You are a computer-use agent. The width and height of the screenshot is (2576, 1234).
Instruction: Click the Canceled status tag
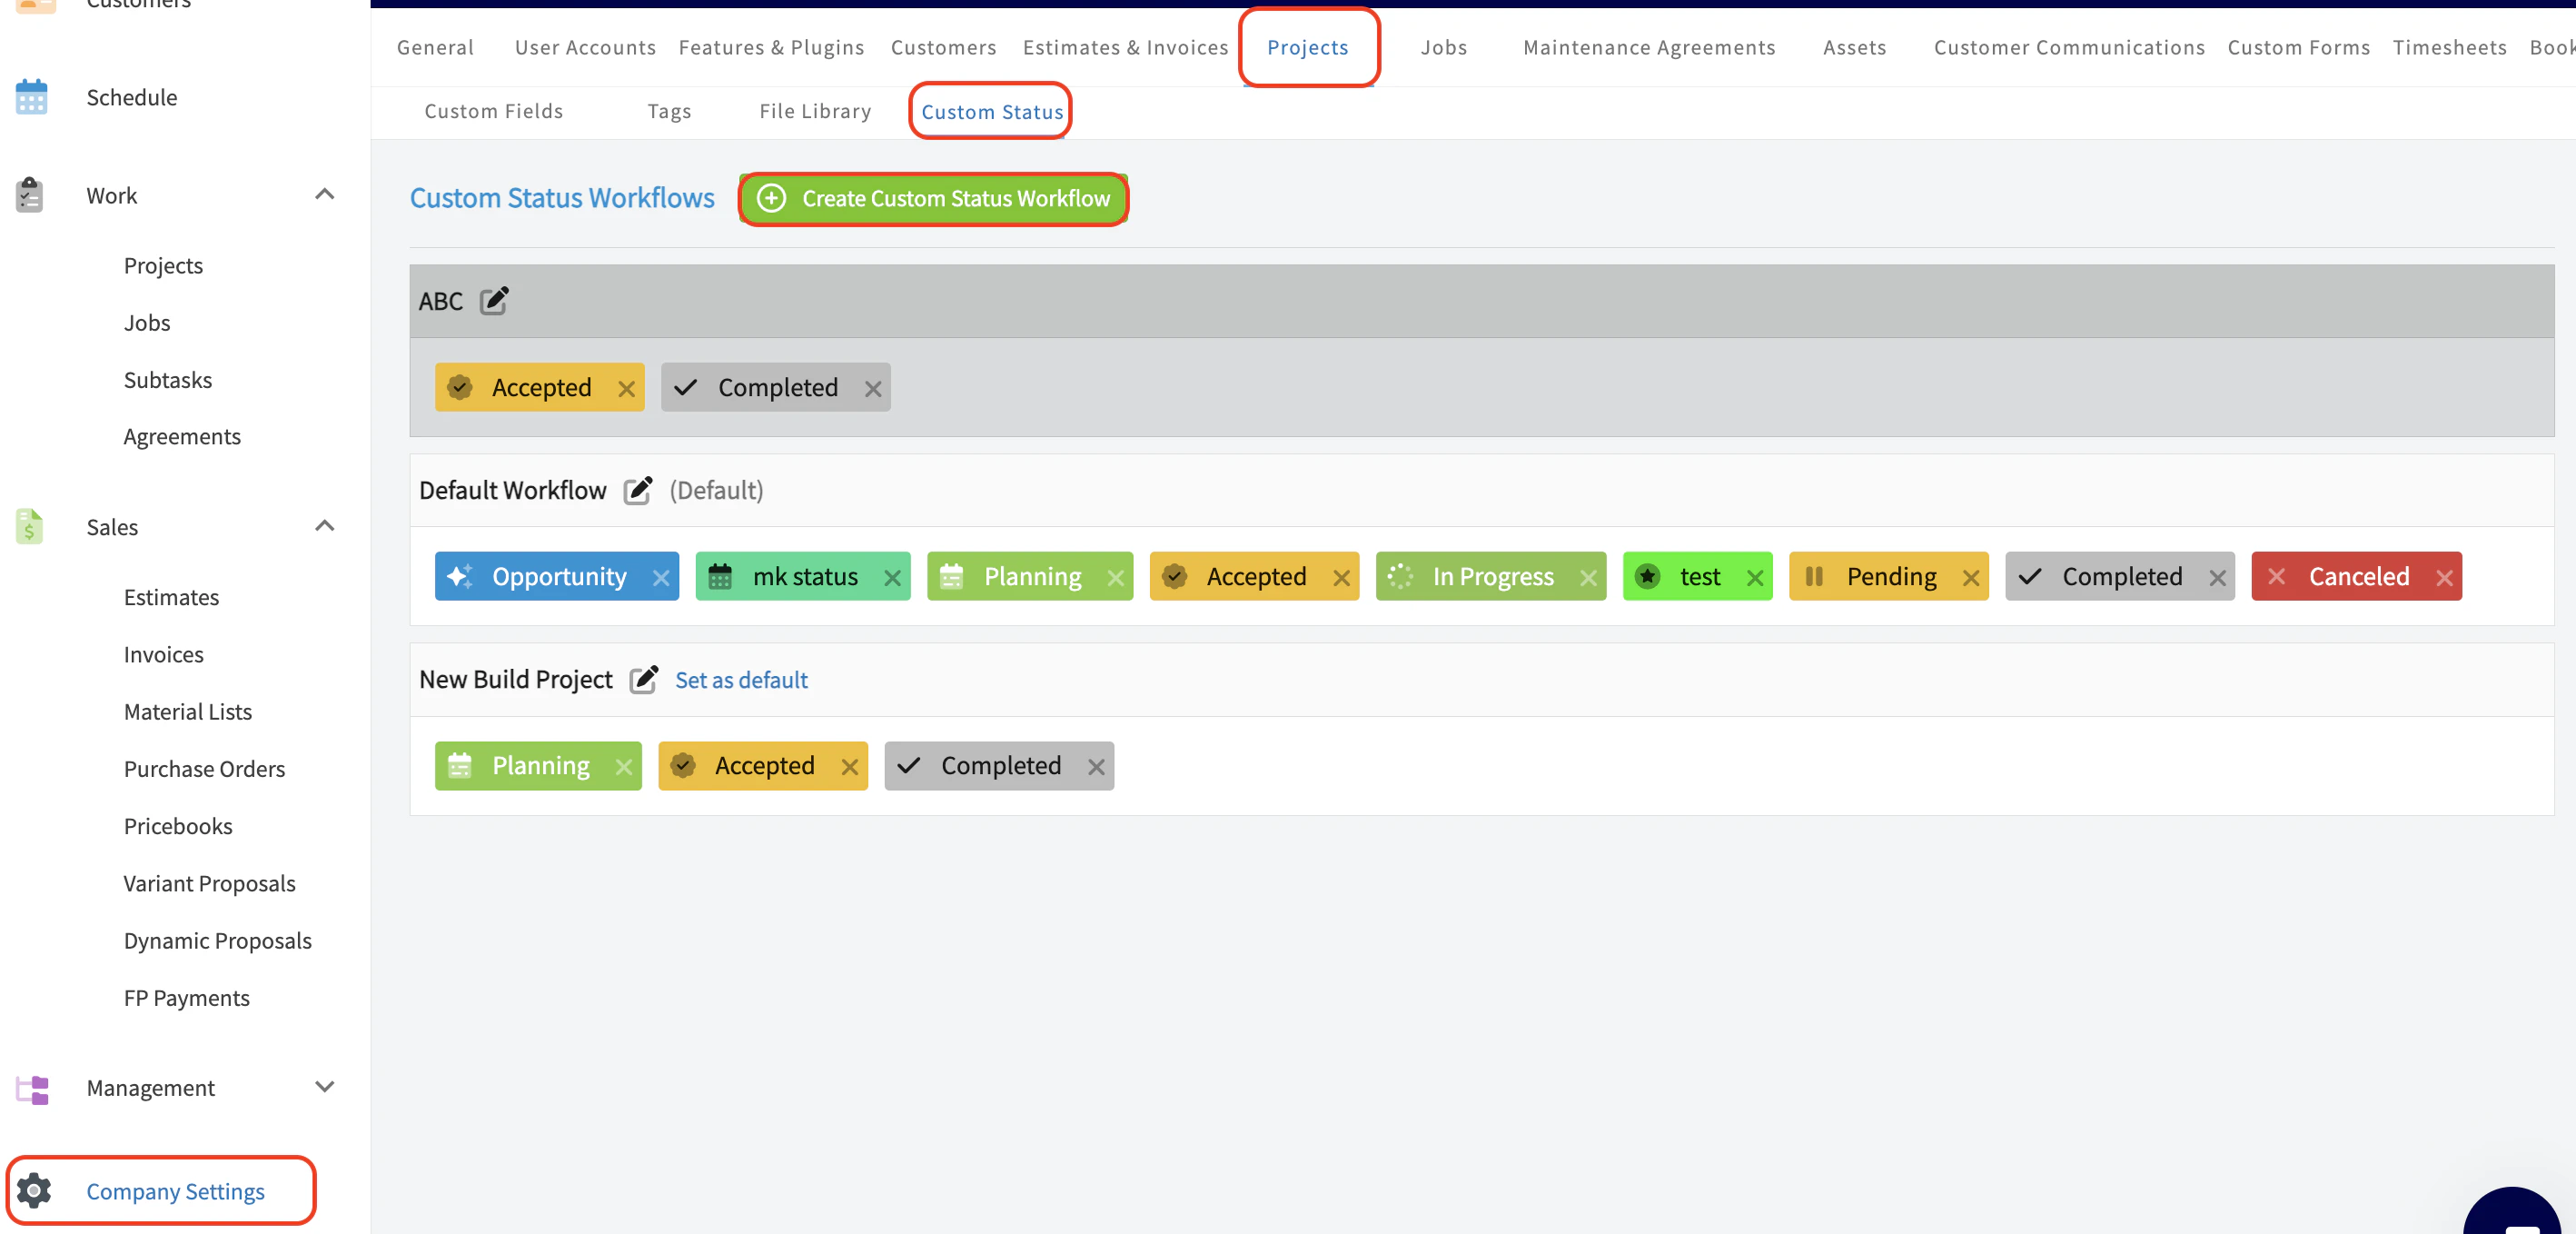tap(2357, 576)
